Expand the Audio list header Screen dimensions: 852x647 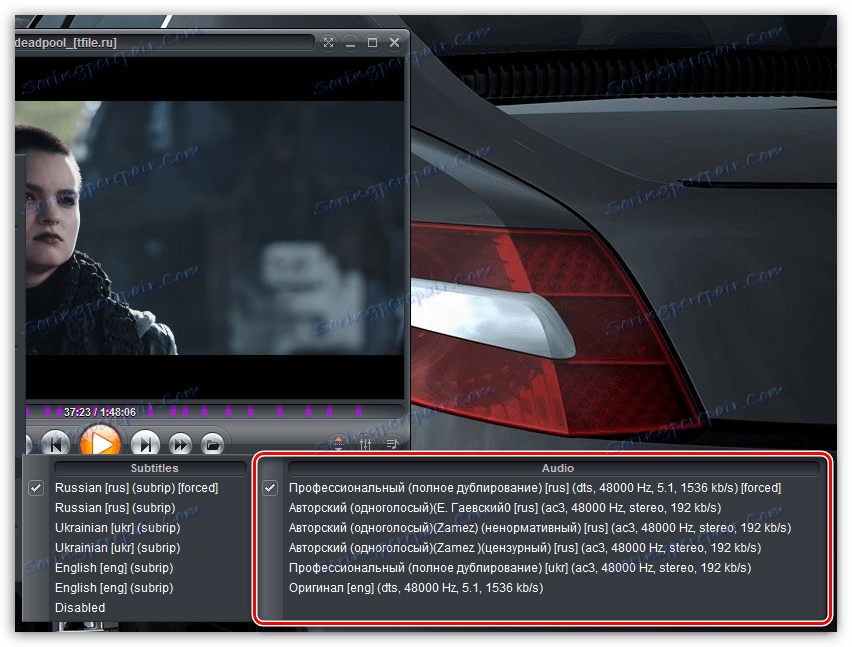tap(557, 467)
